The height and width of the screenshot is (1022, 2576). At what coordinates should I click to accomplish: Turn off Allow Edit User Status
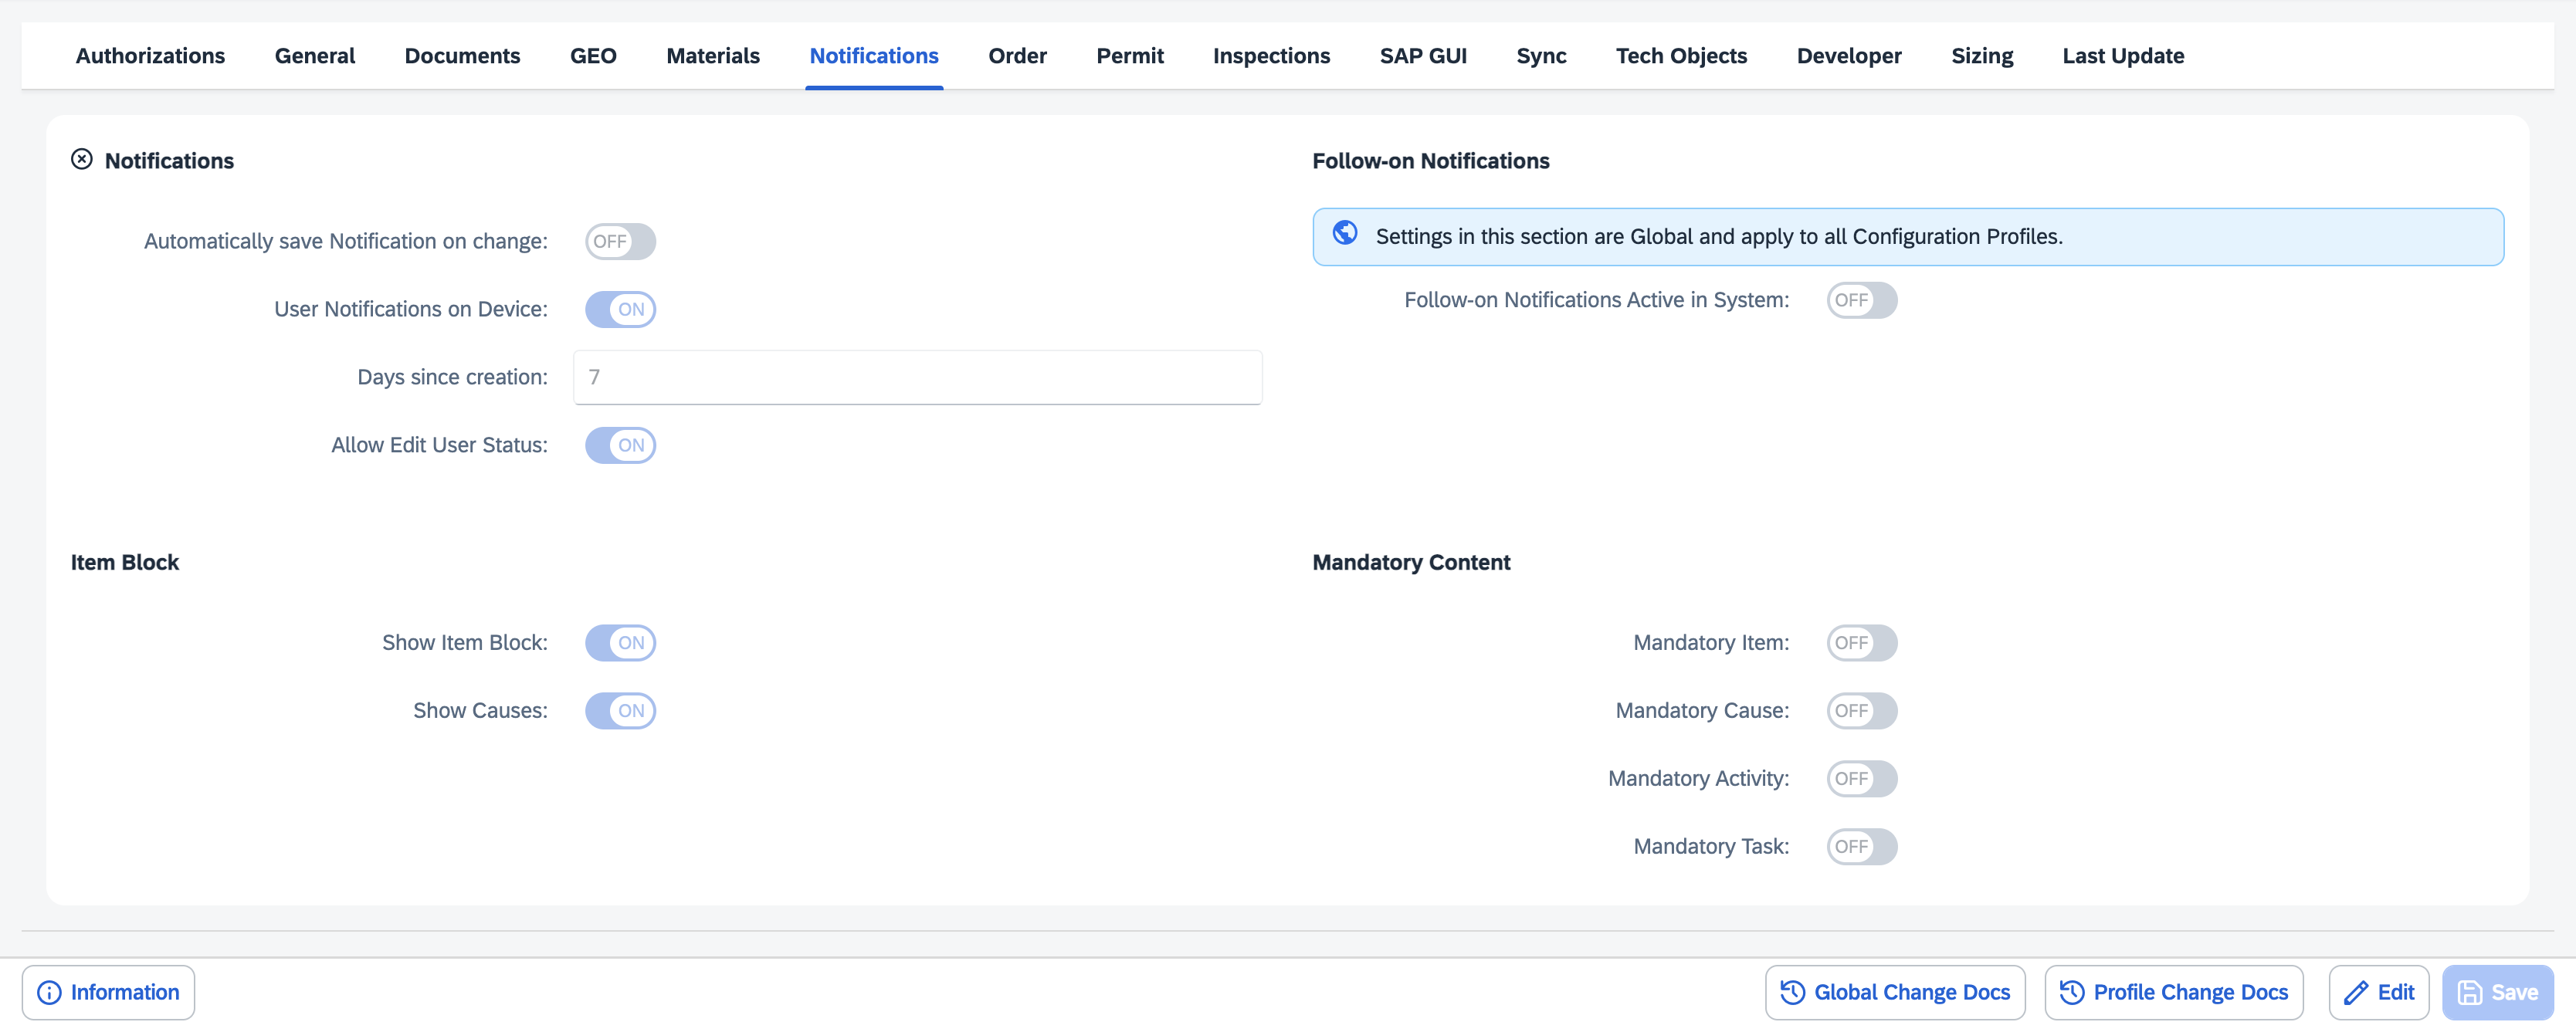point(620,445)
